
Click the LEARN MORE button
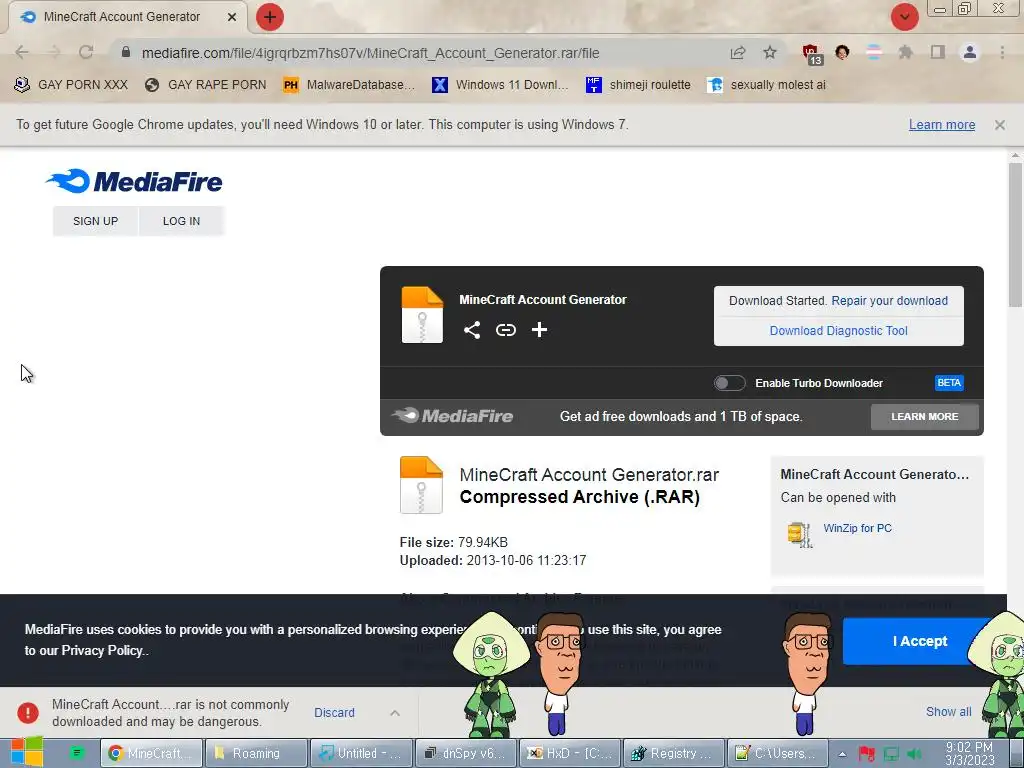(925, 417)
